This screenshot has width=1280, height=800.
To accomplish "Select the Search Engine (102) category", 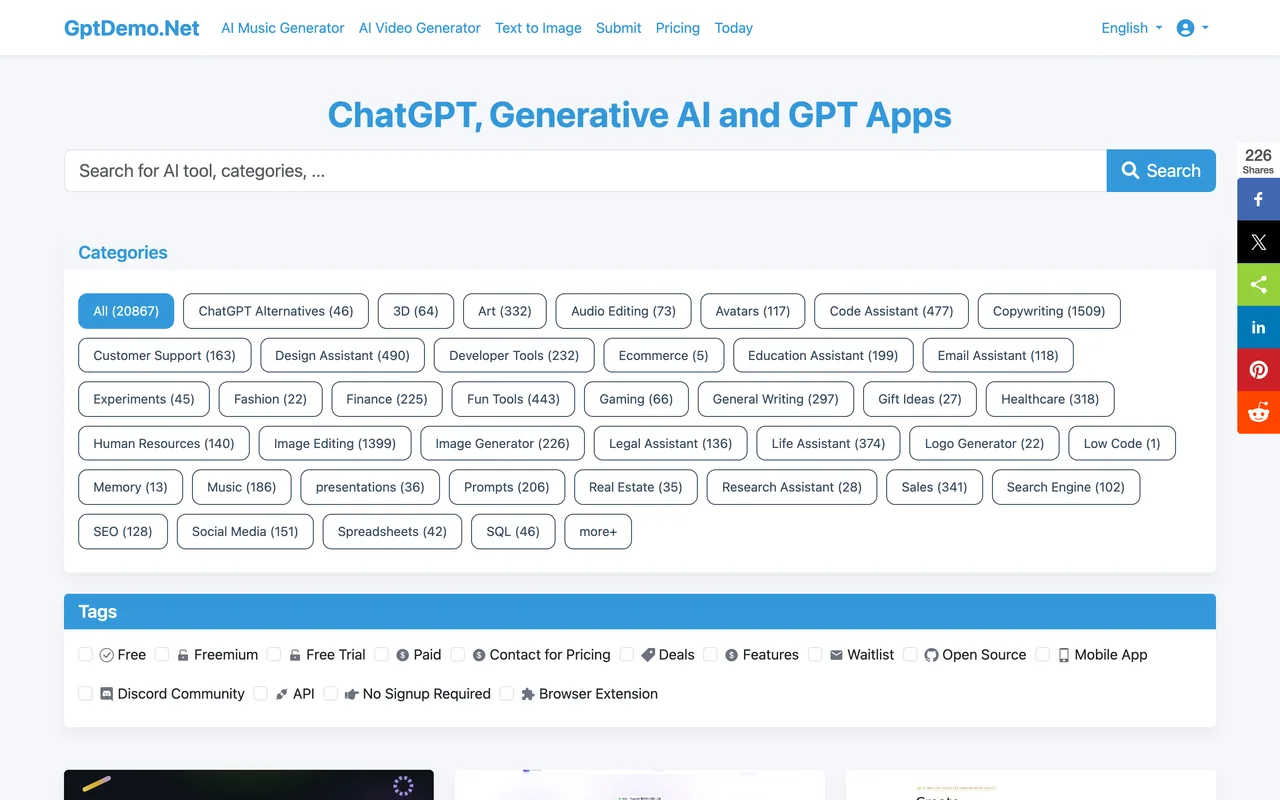I will (x=1066, y=487).
